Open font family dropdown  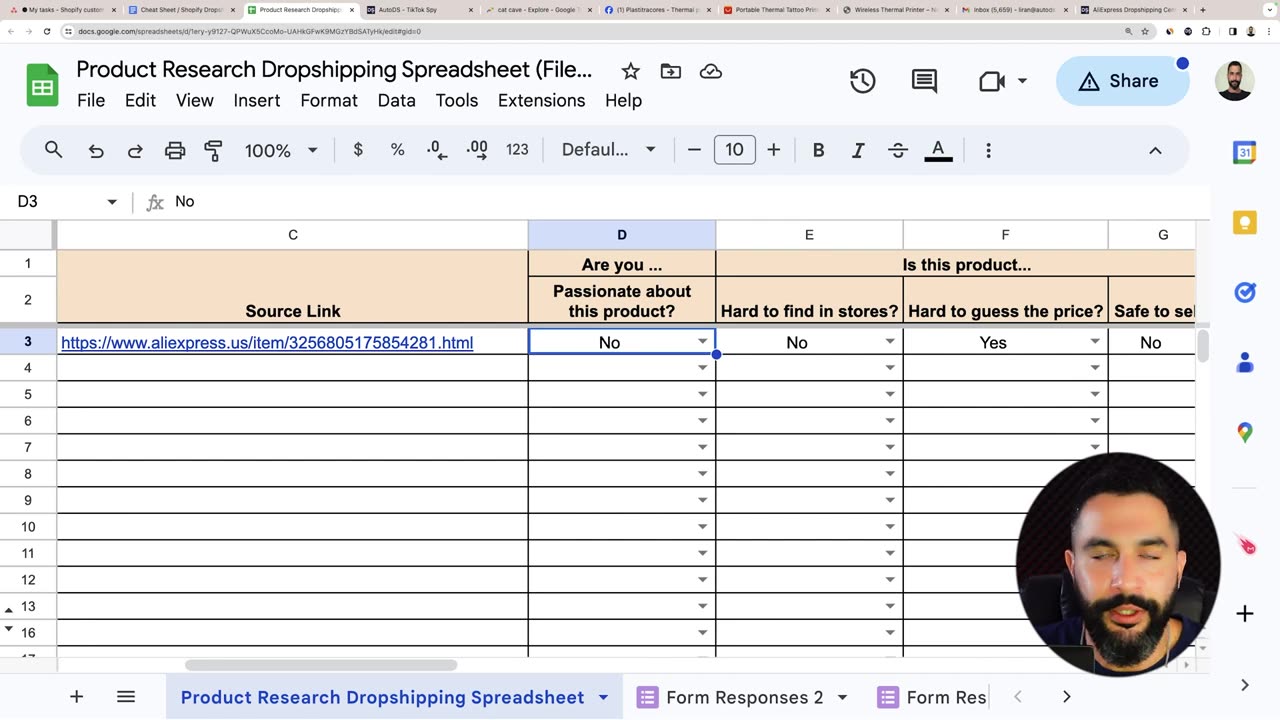pos(608,150)
